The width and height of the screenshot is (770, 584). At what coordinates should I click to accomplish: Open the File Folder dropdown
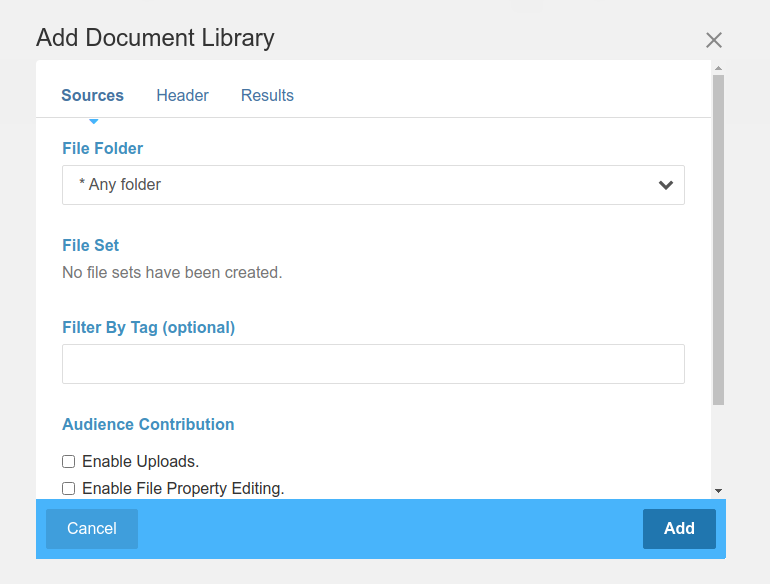coord(373,185)
